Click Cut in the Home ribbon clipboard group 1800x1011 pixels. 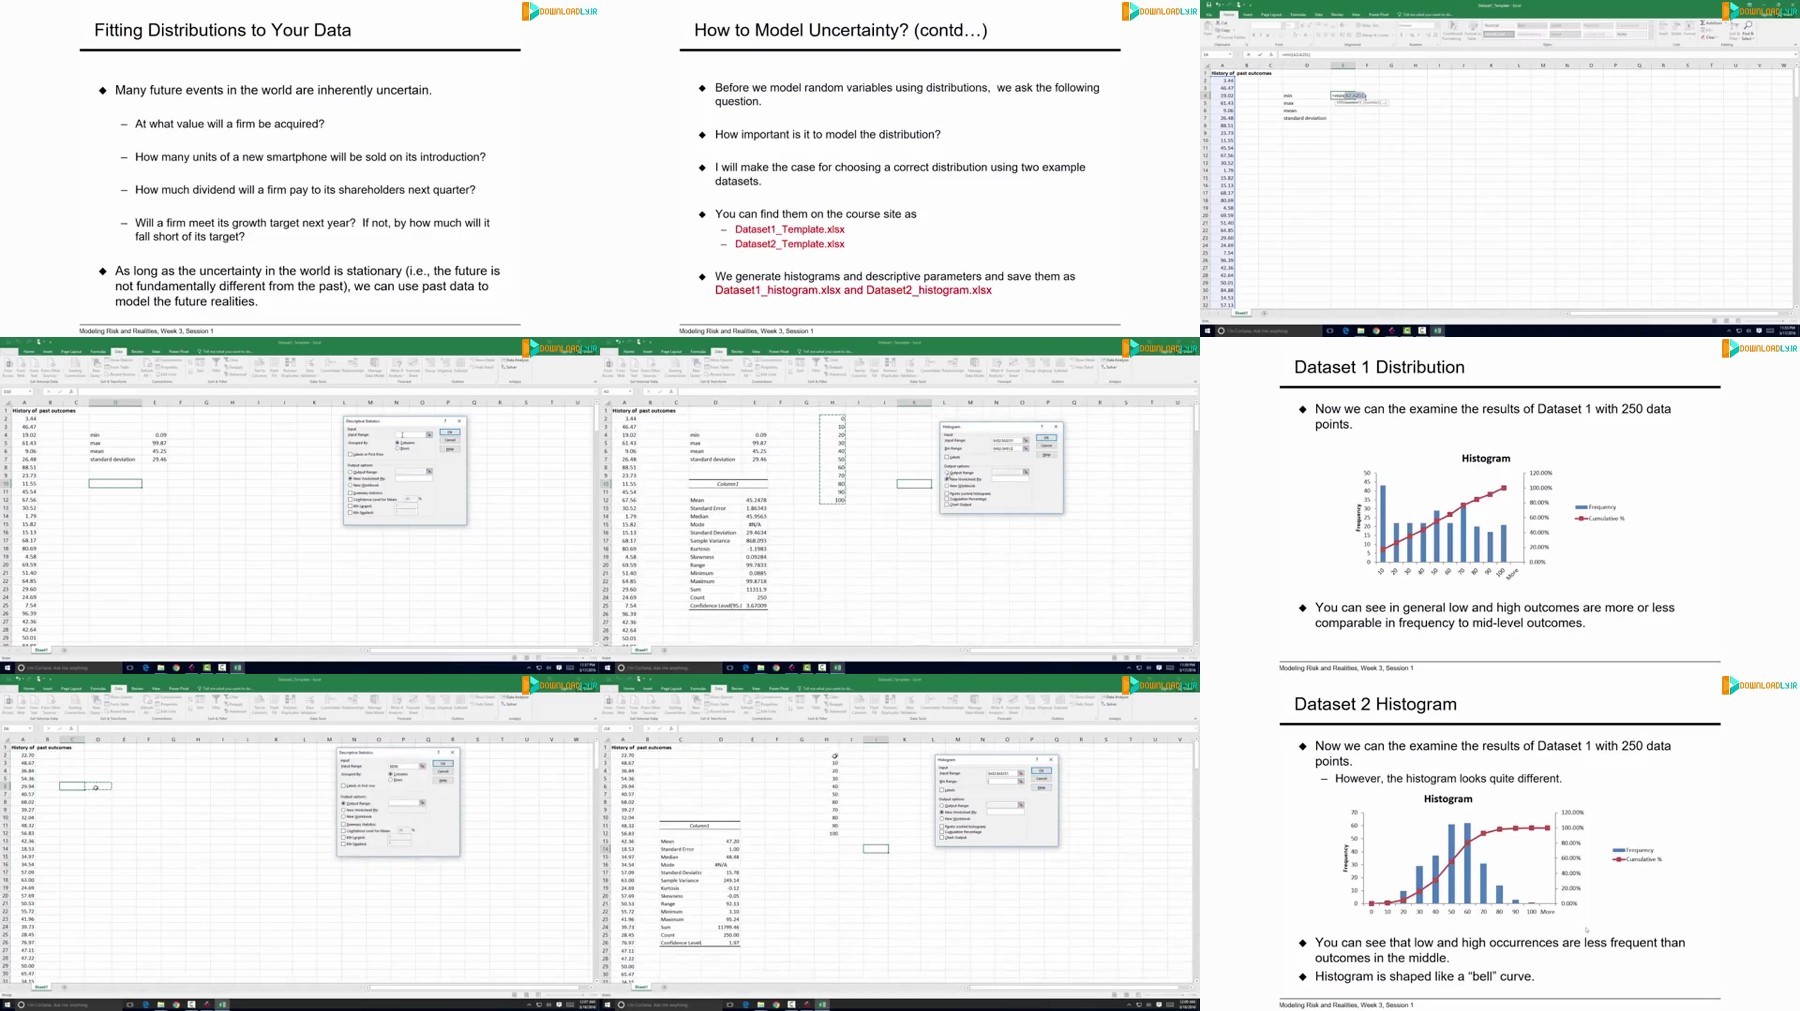(x=1222, y=23)
